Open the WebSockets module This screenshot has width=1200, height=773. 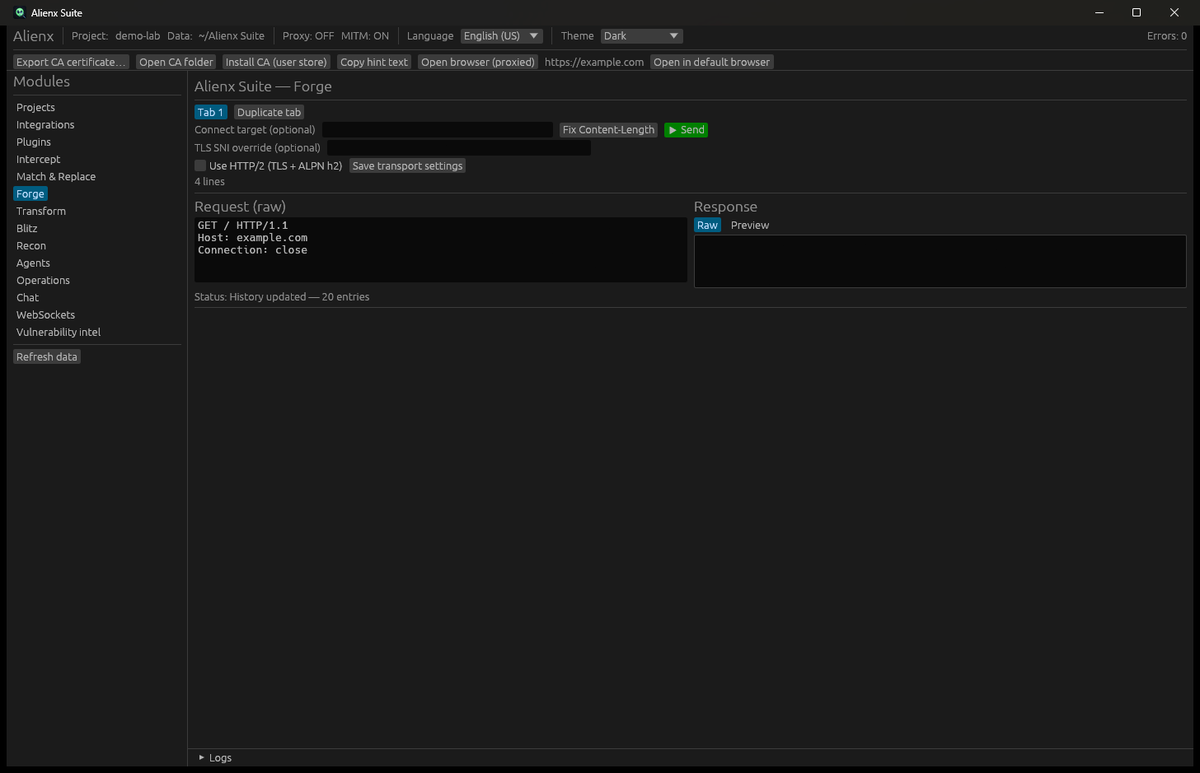click(46, 315)
